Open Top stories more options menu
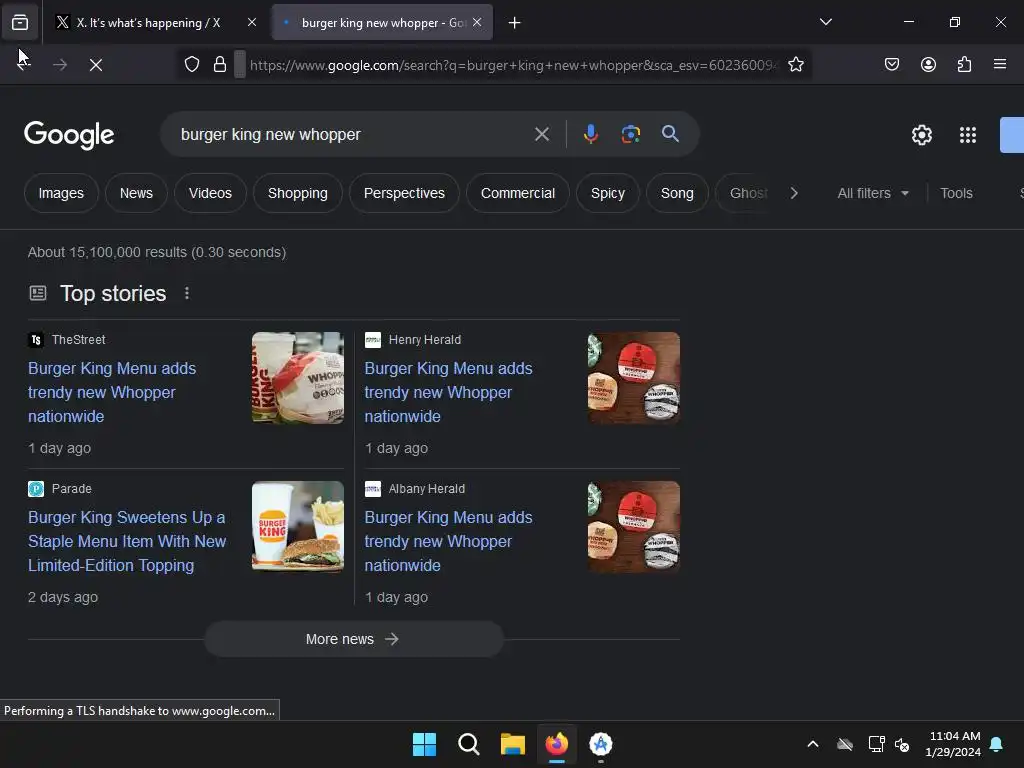 point(187,293)
